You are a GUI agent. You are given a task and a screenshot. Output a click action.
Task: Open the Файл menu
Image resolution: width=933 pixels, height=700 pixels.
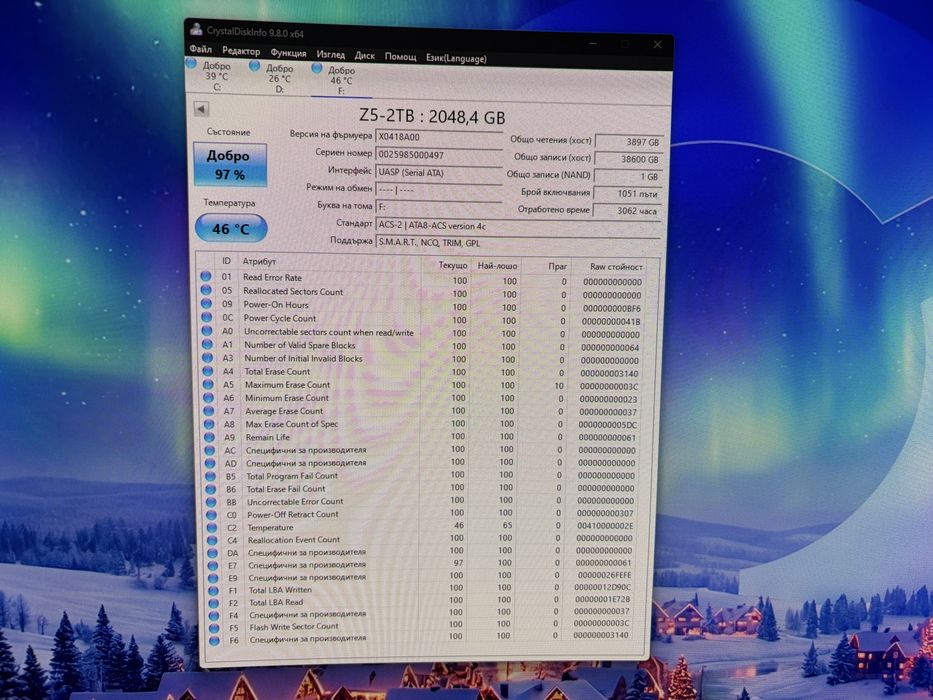201,49
